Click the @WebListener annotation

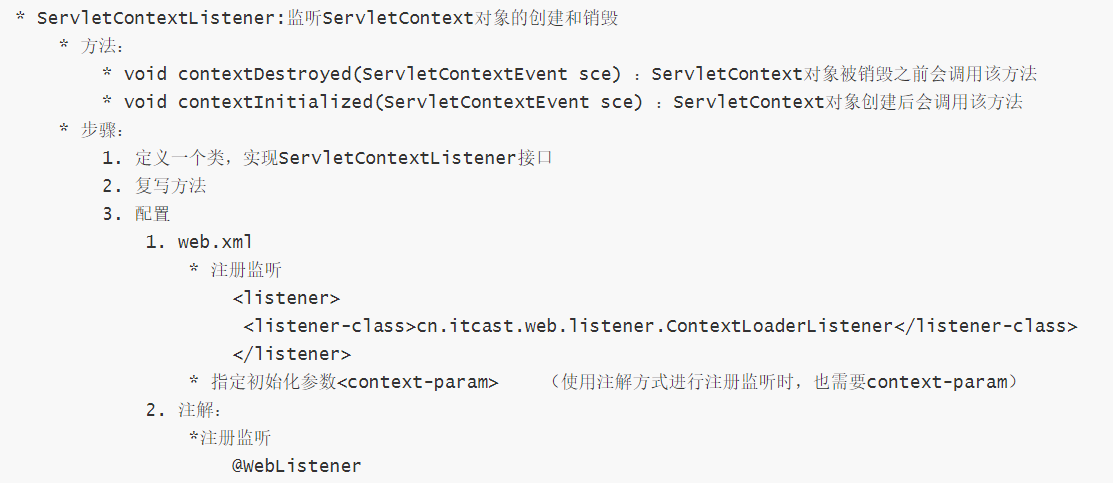297,466
